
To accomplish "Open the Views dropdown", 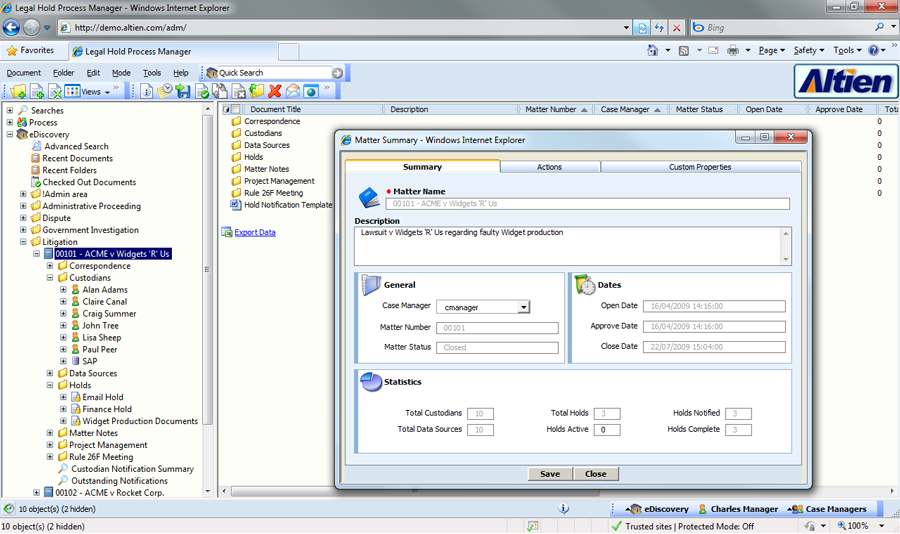I will pos(106,91).
